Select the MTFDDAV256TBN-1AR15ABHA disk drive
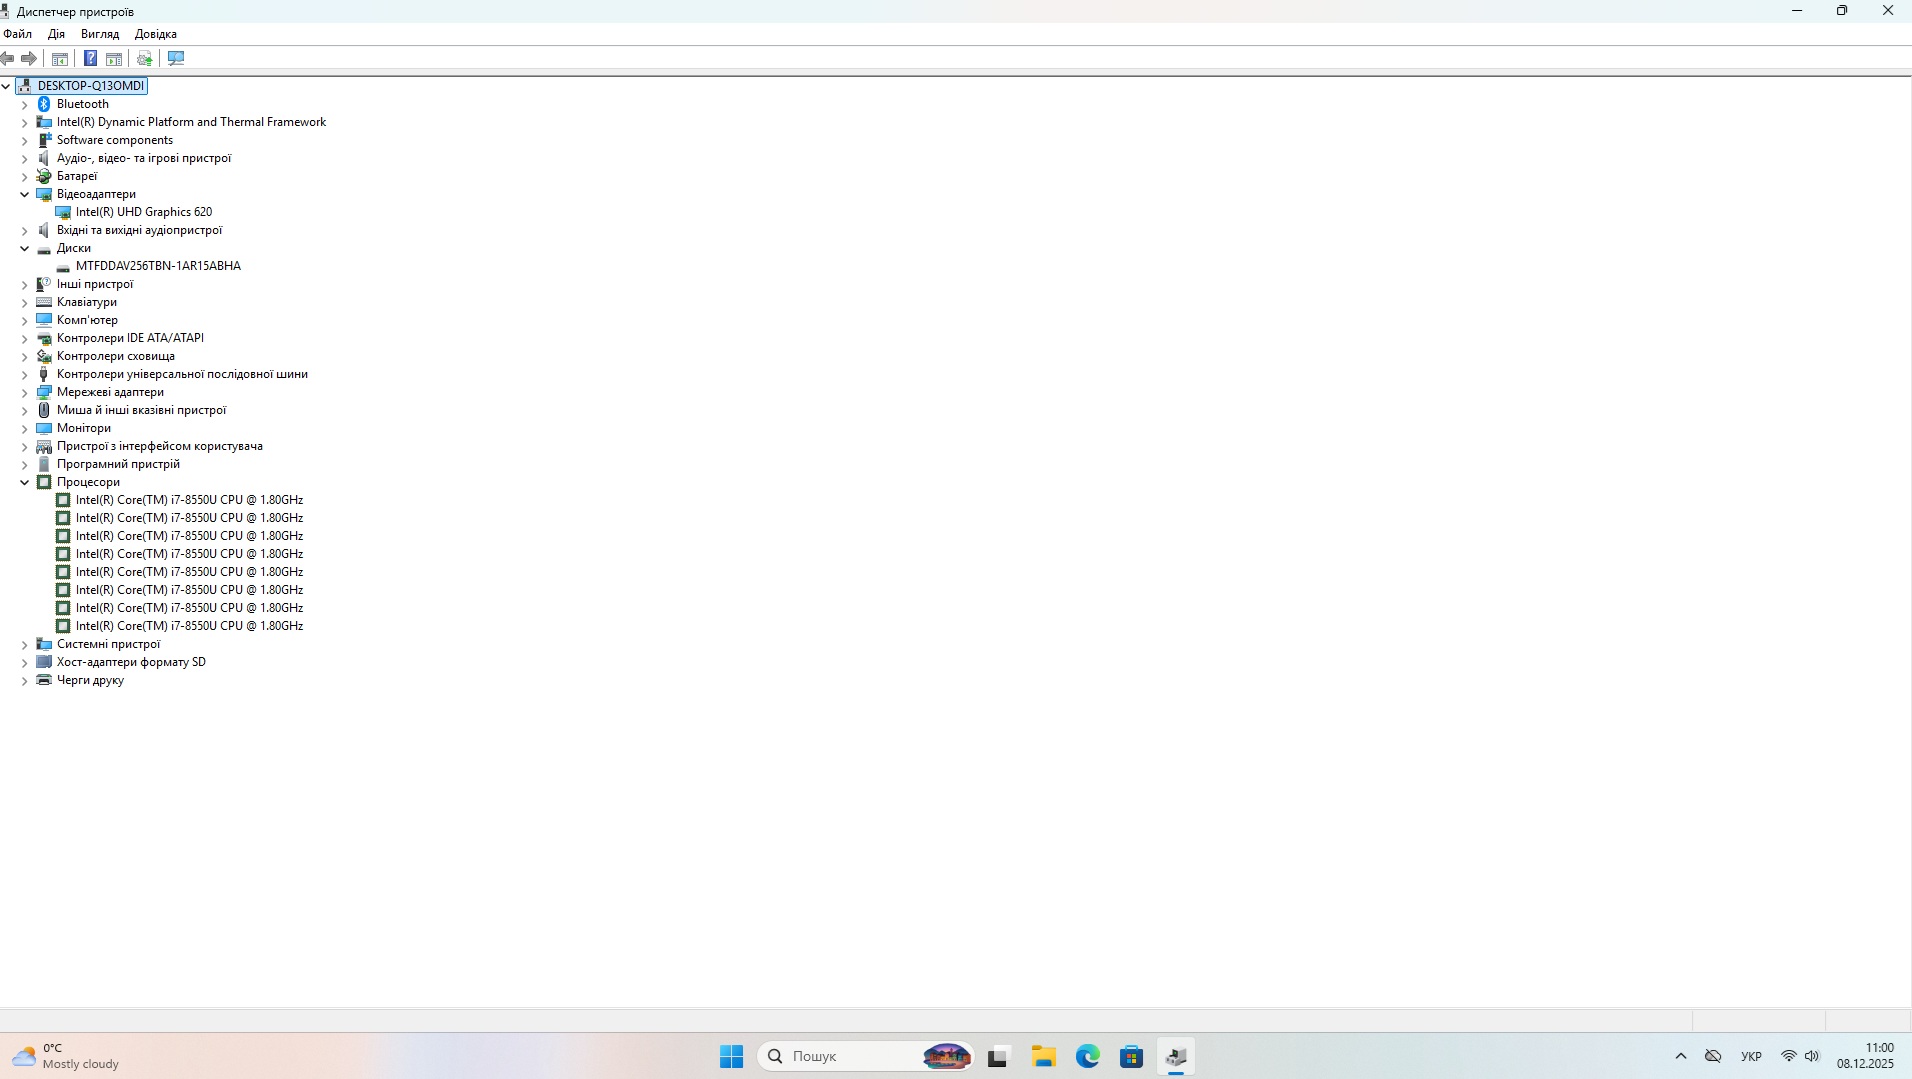 point(158,266)
